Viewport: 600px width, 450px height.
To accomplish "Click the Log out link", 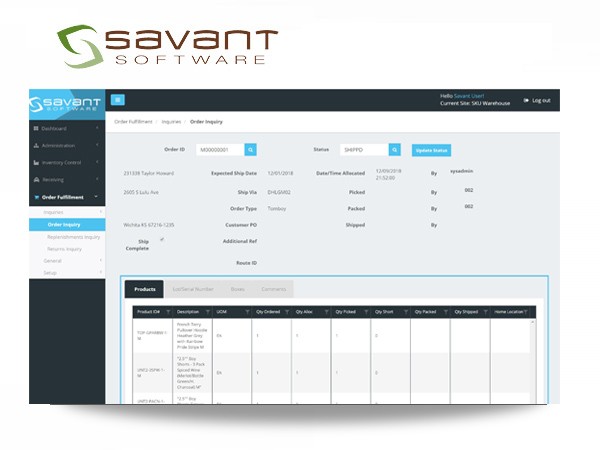I will coord(541,101).
